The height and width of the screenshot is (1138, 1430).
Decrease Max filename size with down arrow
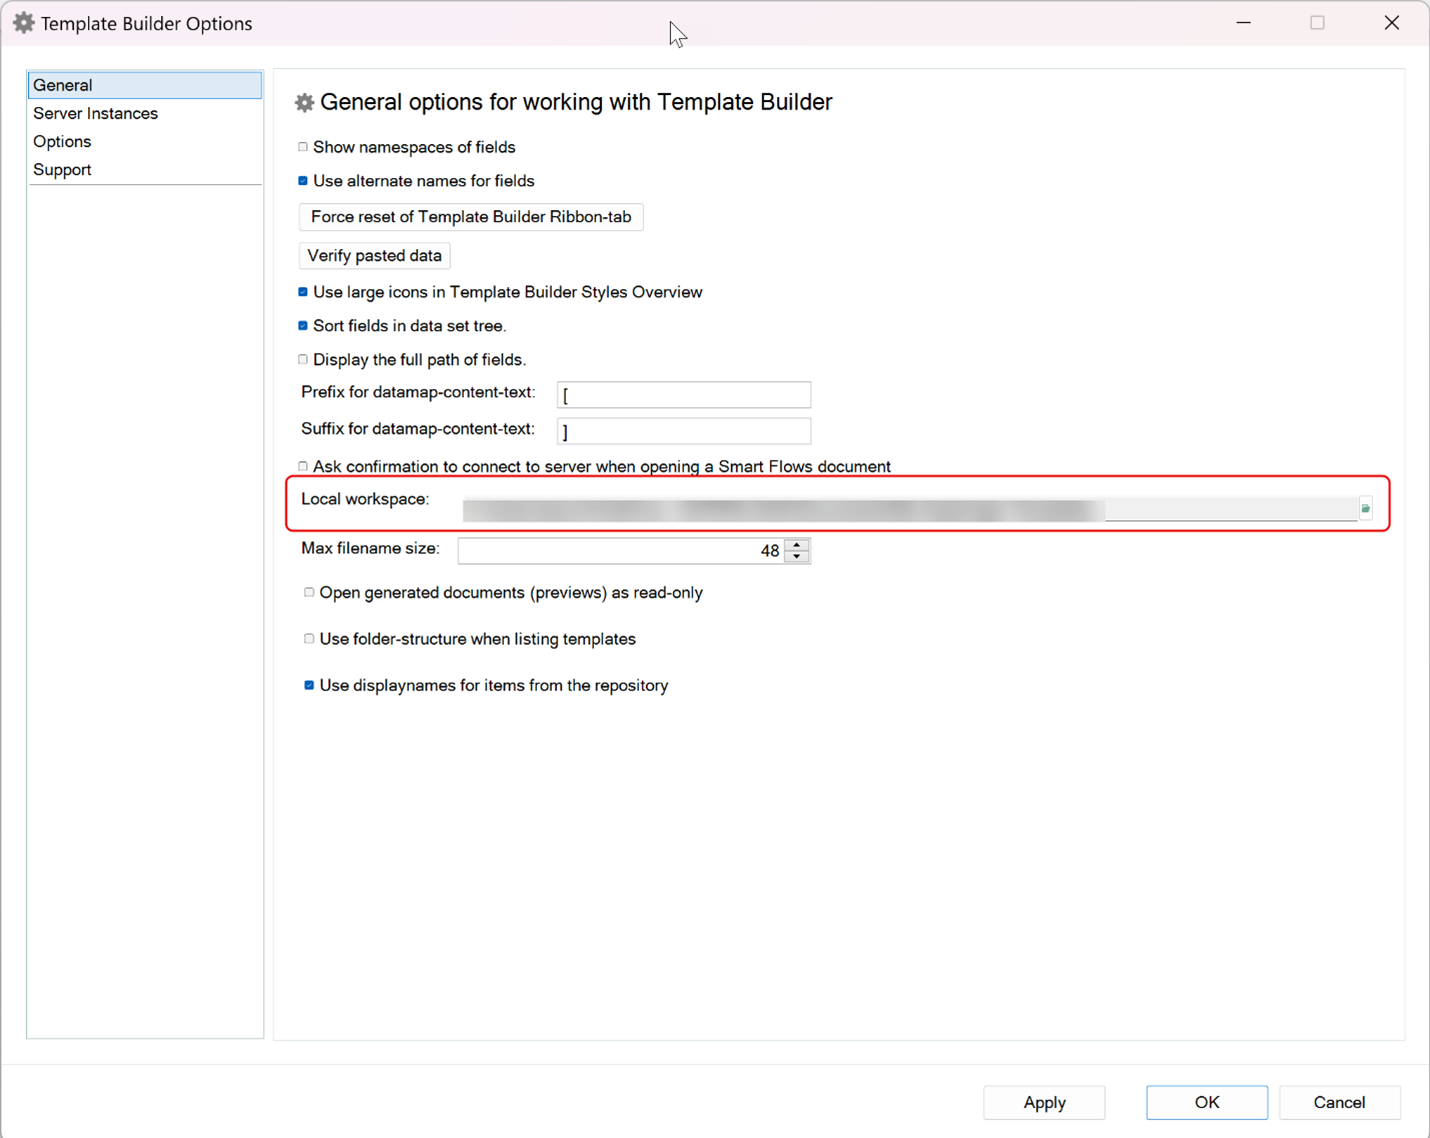pos(797,557)
